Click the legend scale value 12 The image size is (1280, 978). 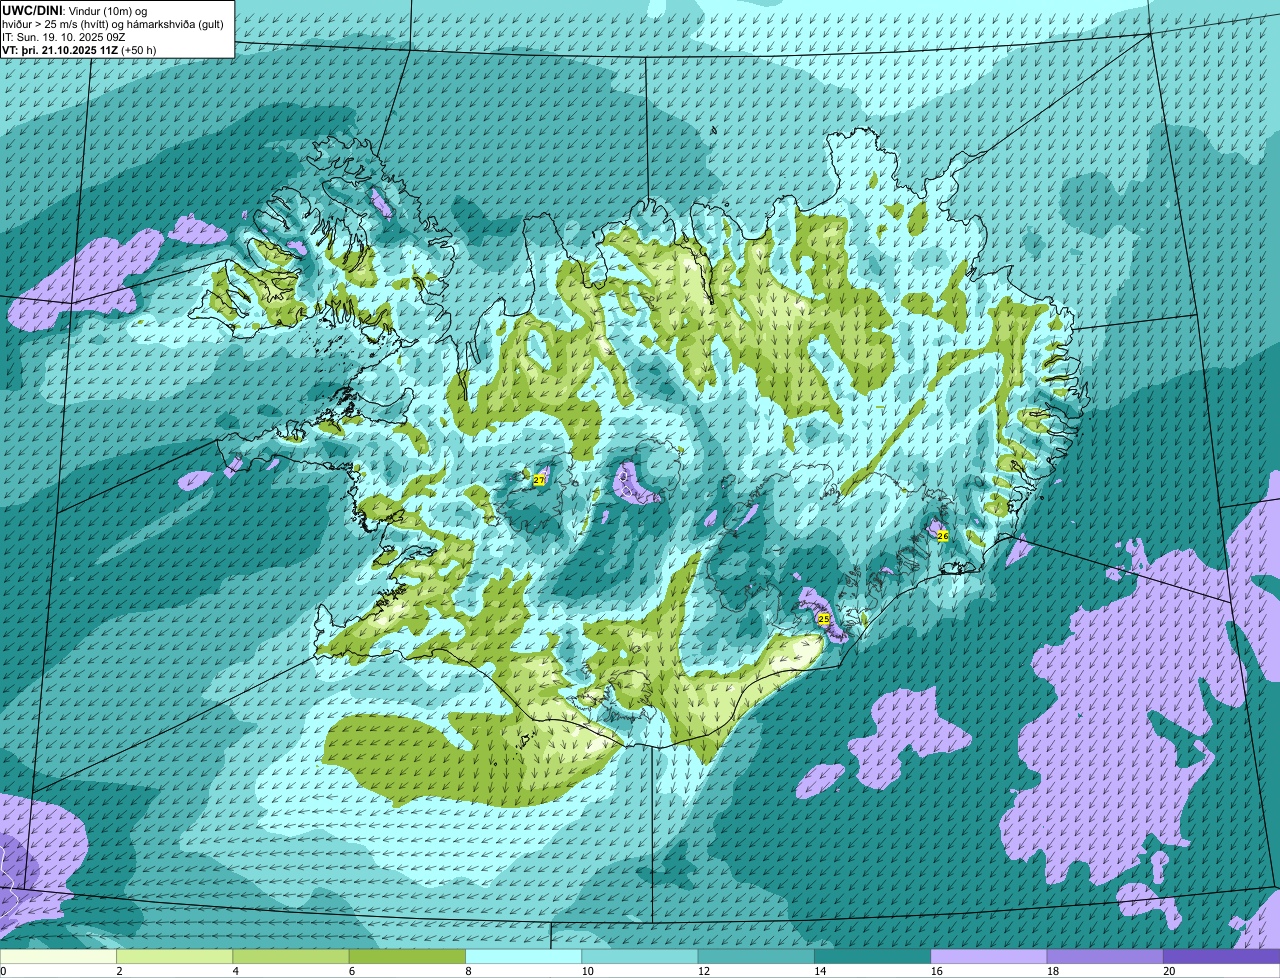coord(704,971)
